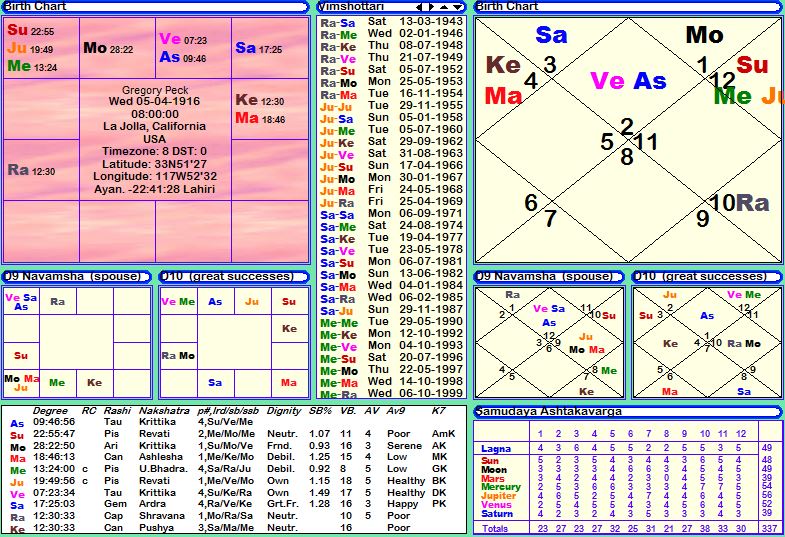
Task: Click Mo 28:22 in the pink birth chart
Action: [x=108, y=49]
